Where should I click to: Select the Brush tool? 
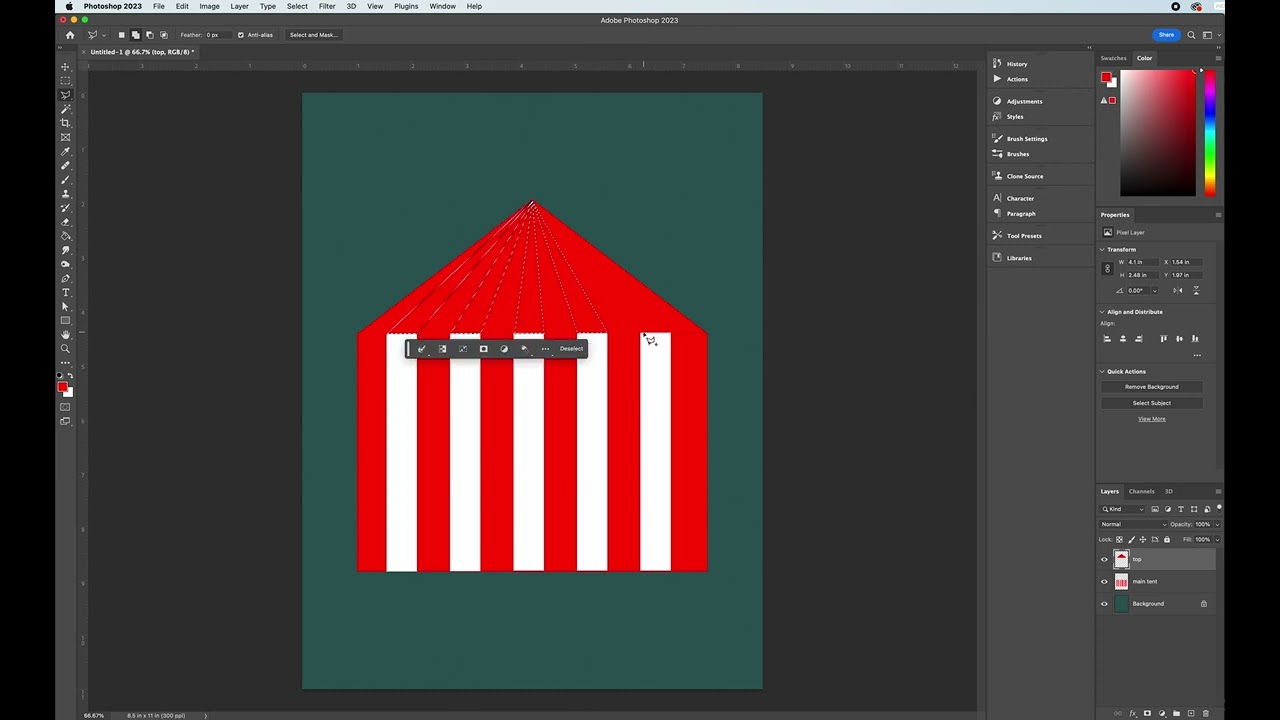coord(66,180)
